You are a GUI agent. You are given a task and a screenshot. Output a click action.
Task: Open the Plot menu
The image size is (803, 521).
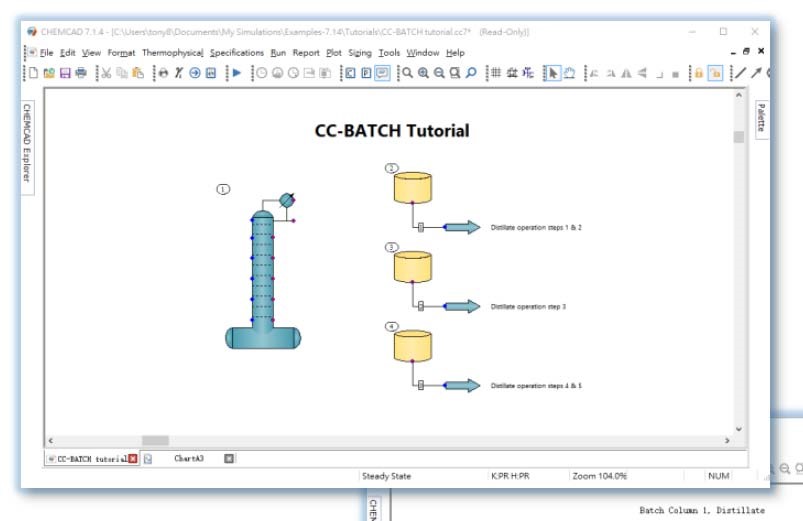tap(334, 52)
